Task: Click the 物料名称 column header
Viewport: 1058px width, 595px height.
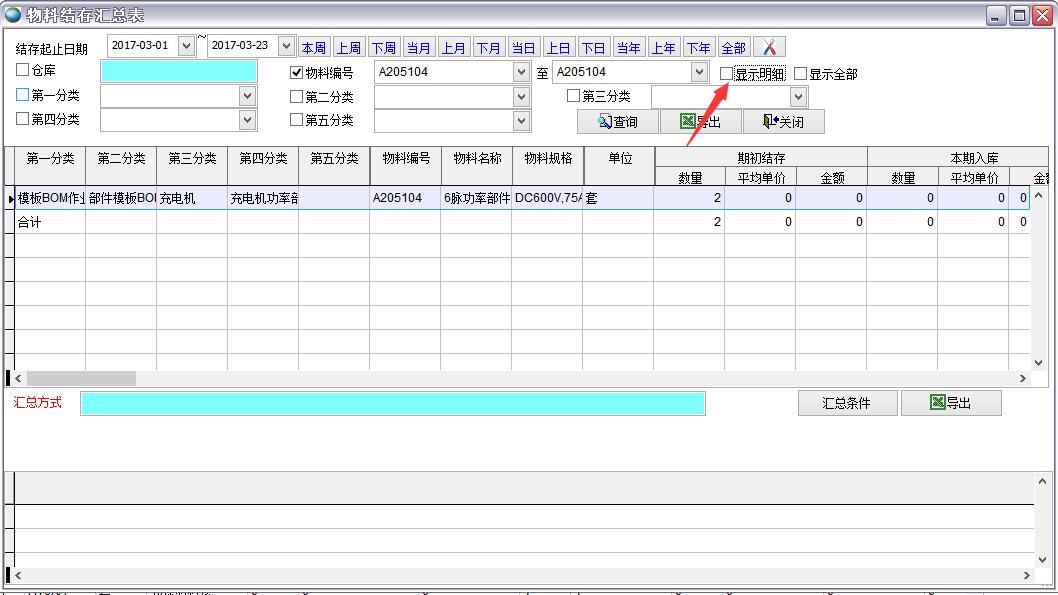Action: tap(476, 158)
